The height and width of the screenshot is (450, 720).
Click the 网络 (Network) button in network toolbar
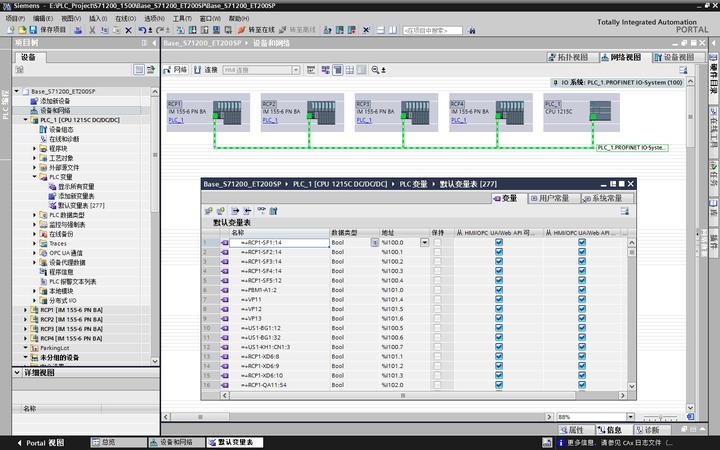[176, 70]
